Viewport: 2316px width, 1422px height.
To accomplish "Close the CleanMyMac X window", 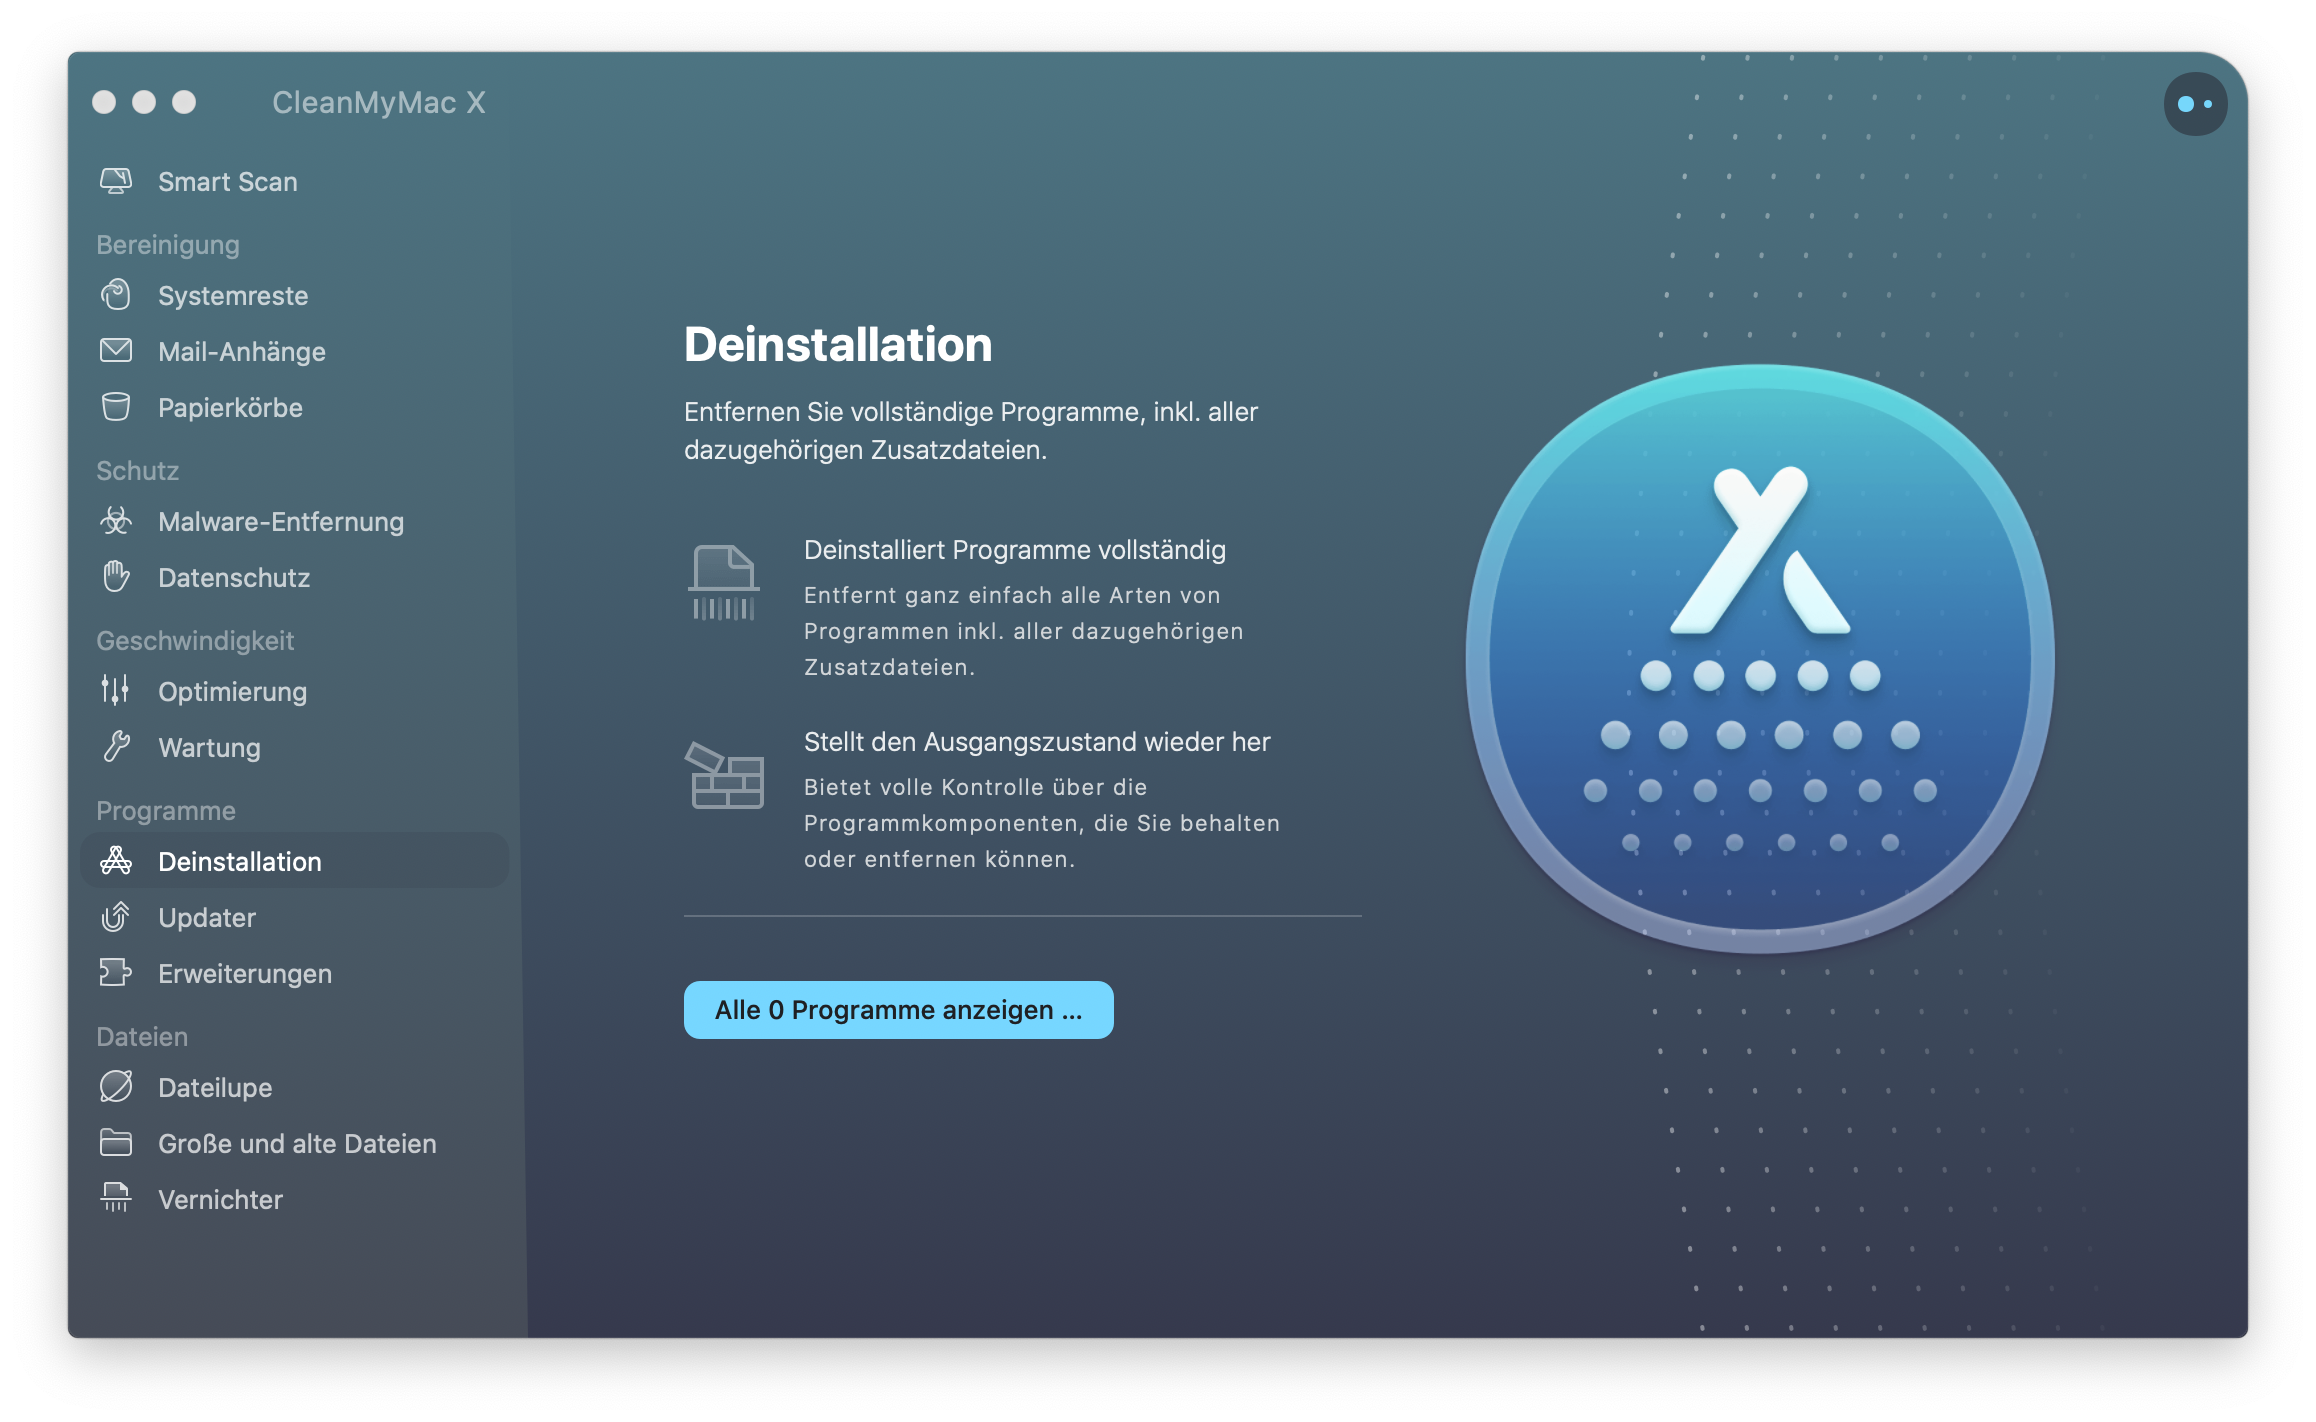I will click(x=104, y=102).
